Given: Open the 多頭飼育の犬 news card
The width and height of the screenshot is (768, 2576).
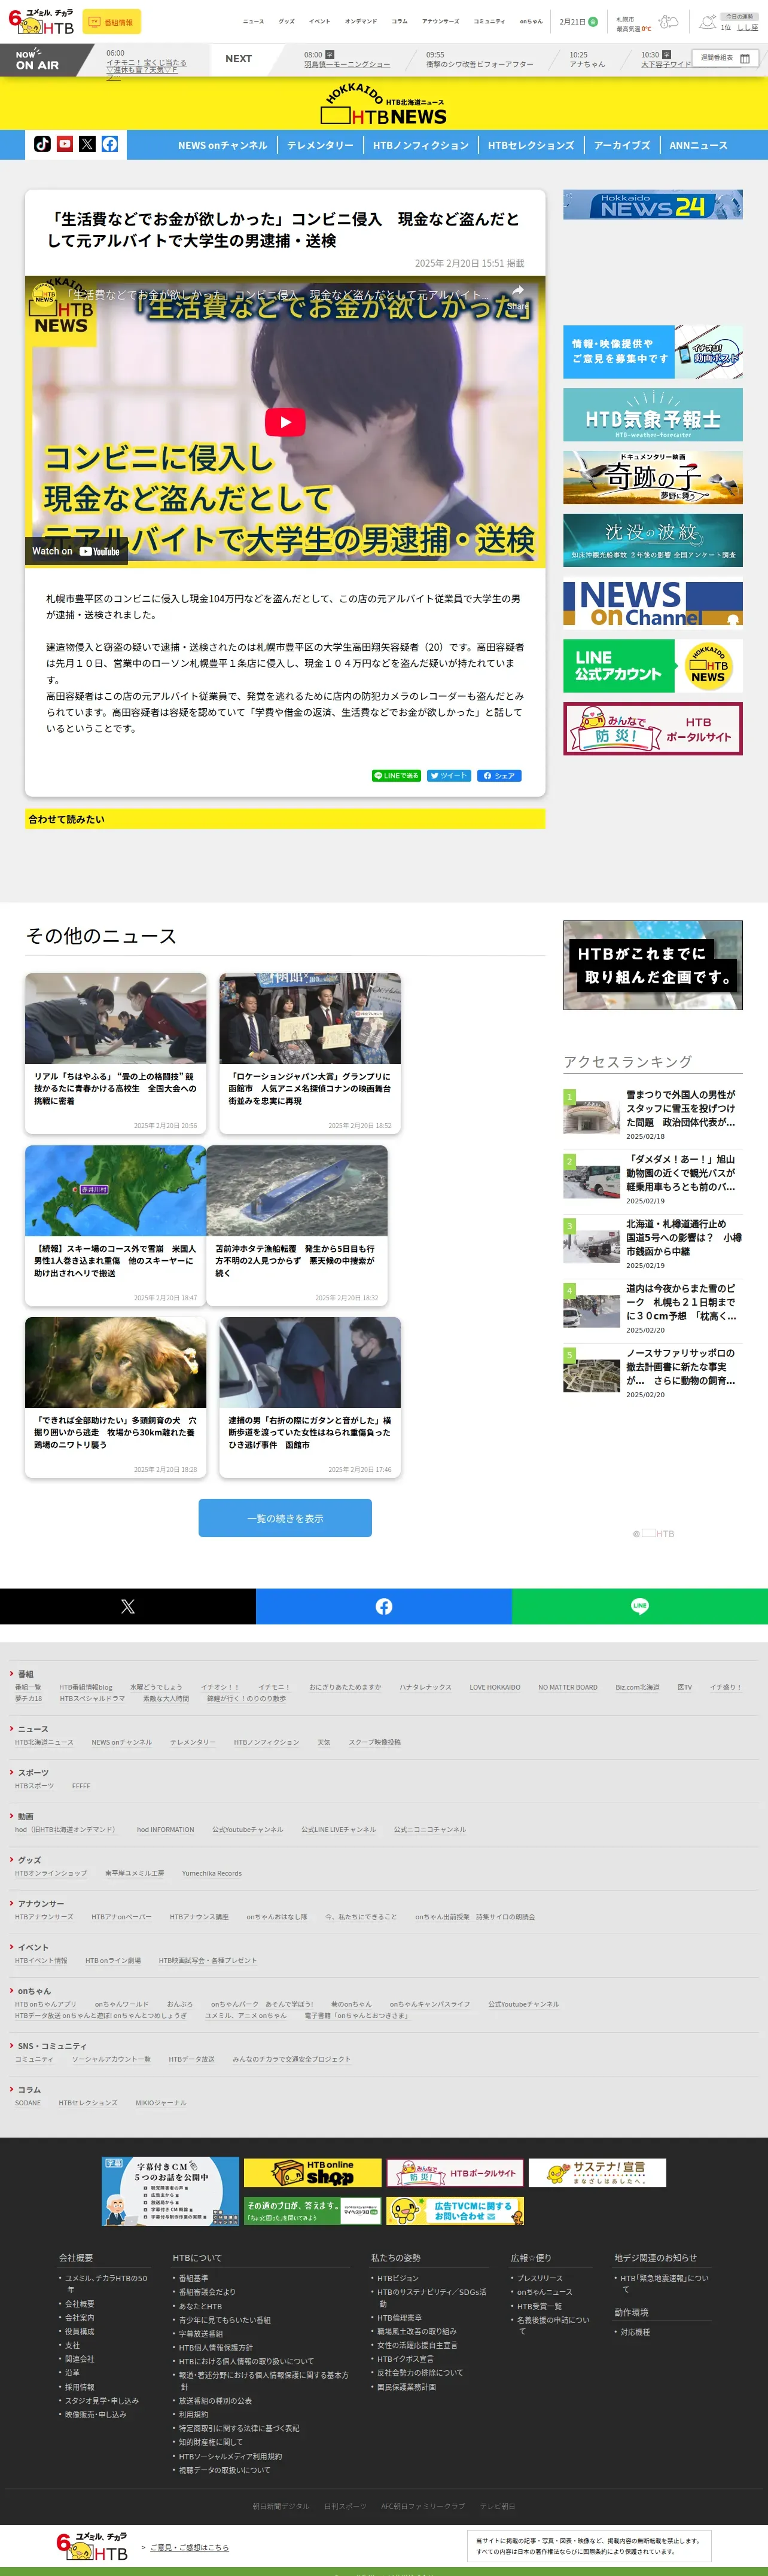Looking at the screenshot, I should 116,1397.
